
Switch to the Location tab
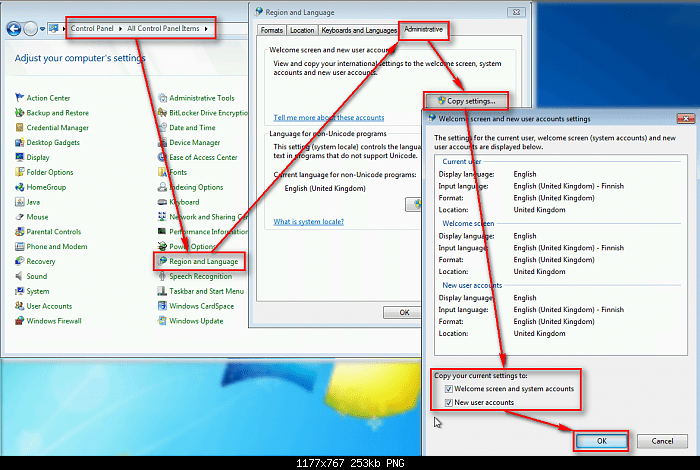[302, 30]
